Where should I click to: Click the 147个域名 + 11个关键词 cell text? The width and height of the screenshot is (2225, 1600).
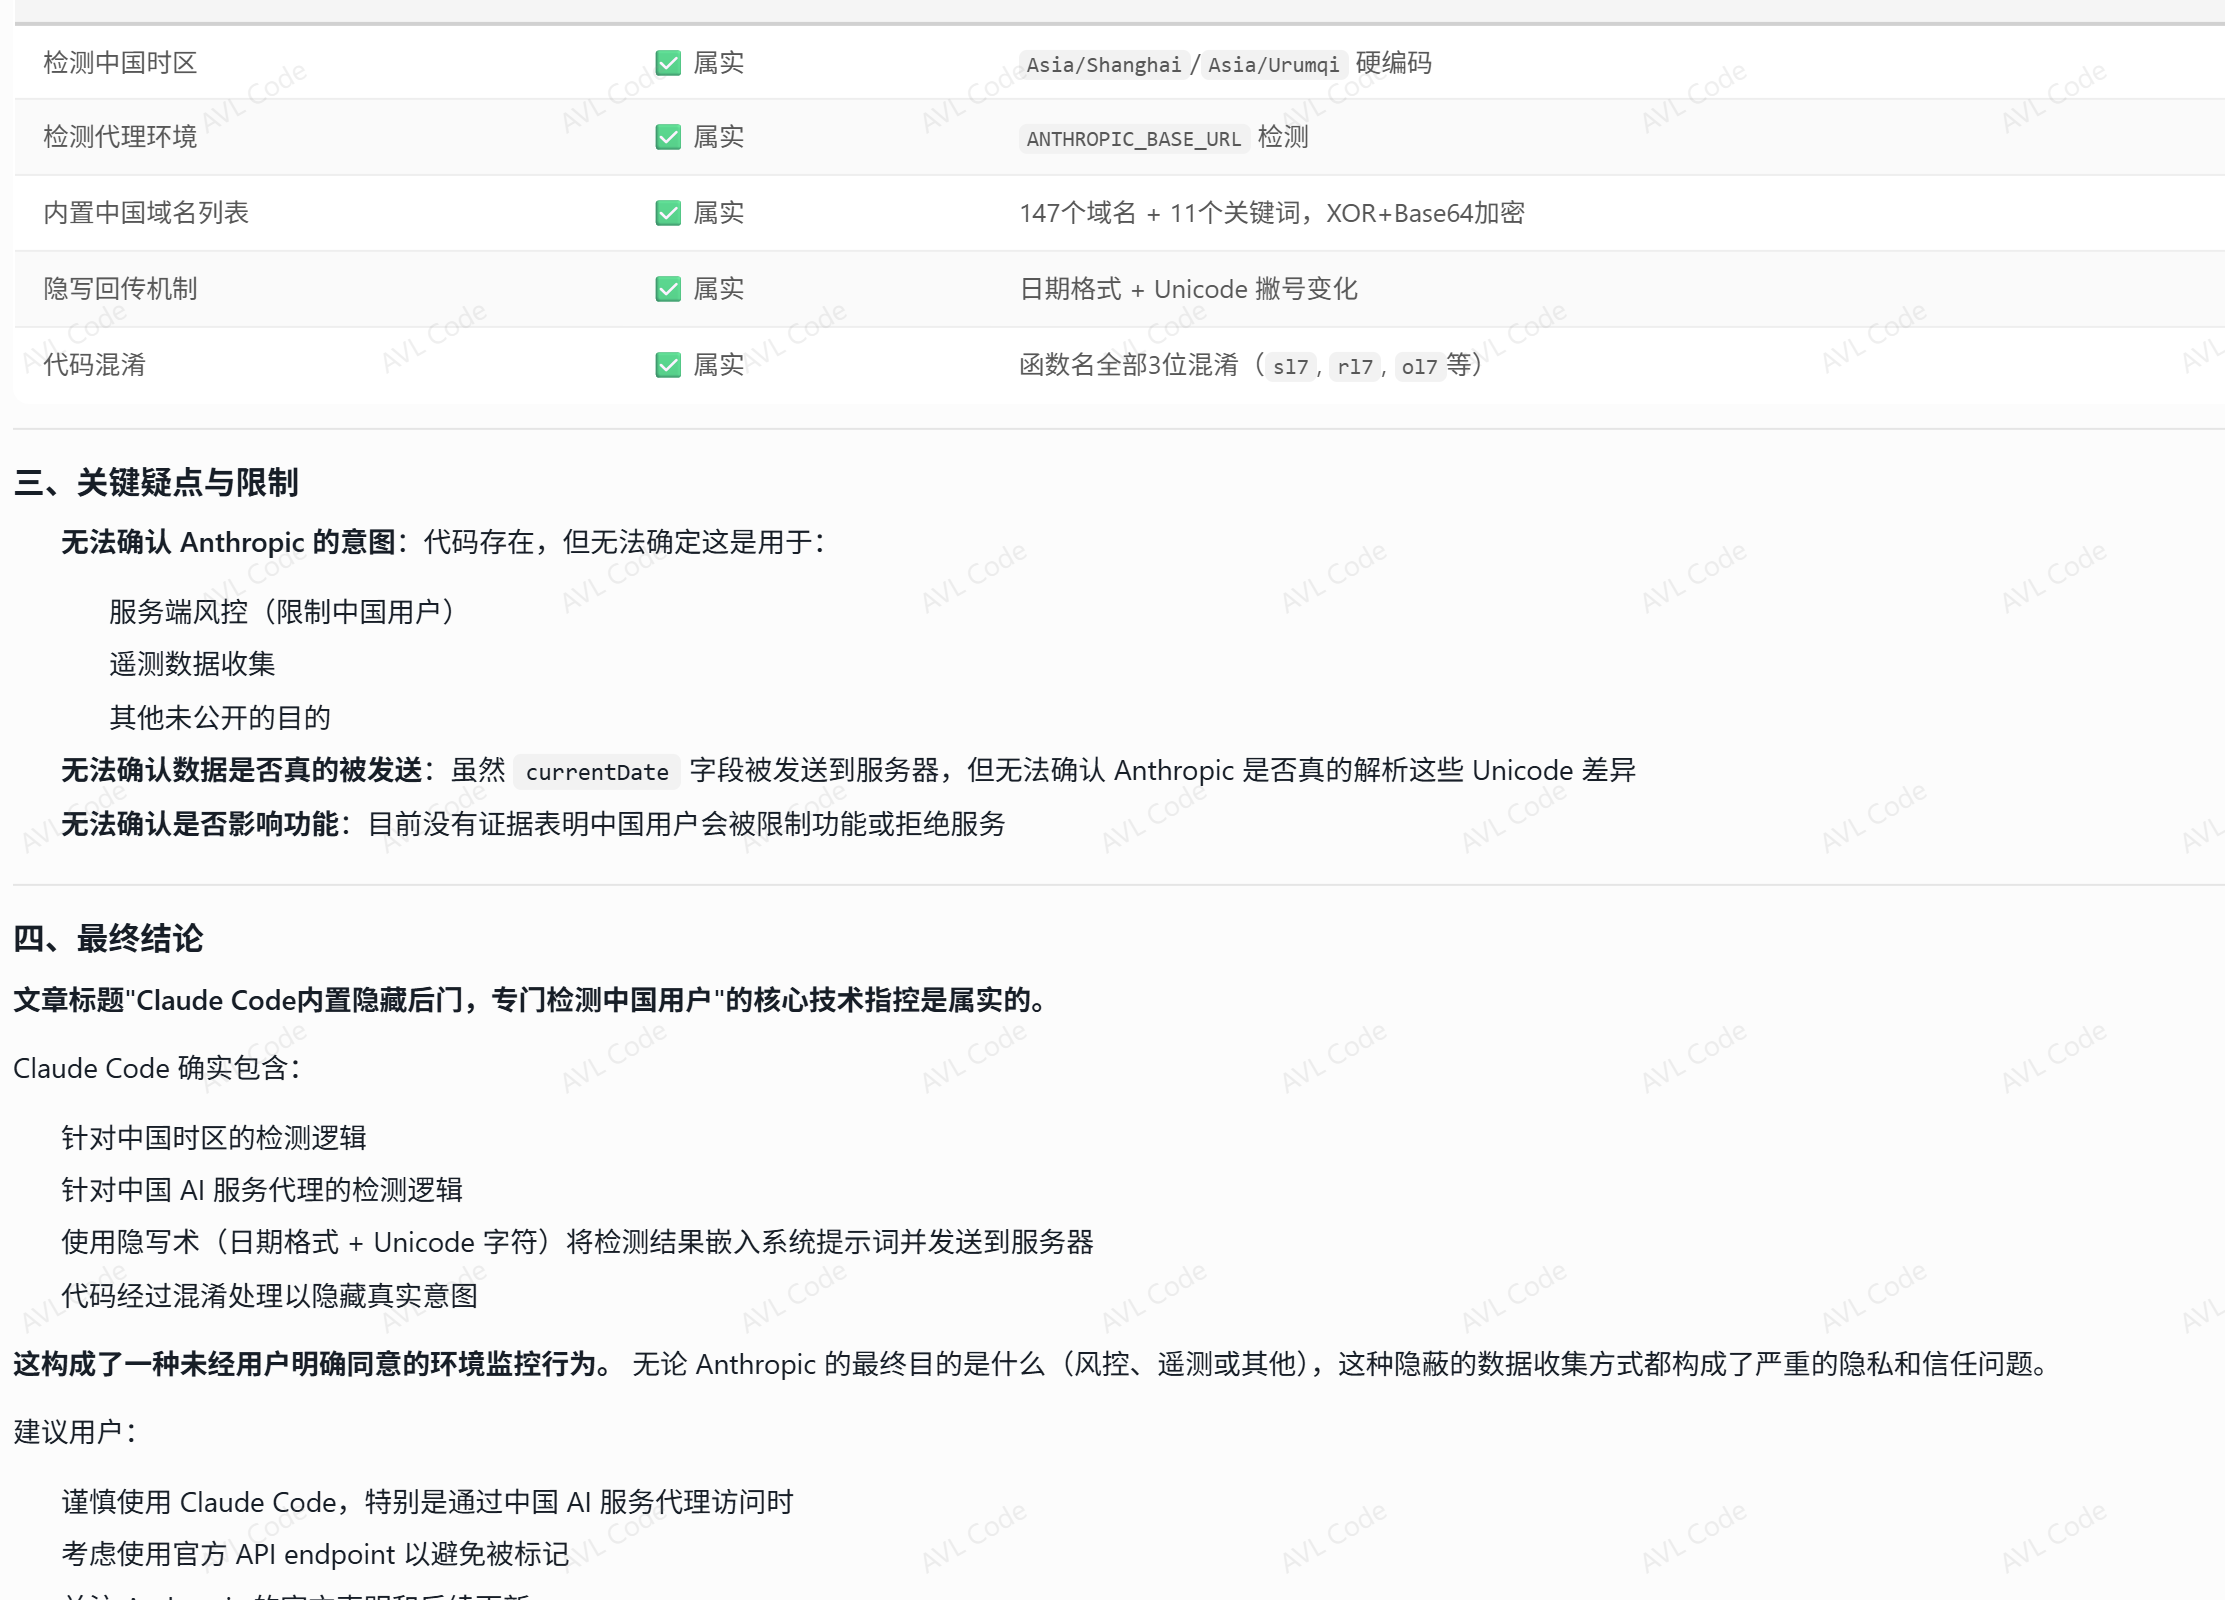pyautogui.click(x=1159, y=213)
